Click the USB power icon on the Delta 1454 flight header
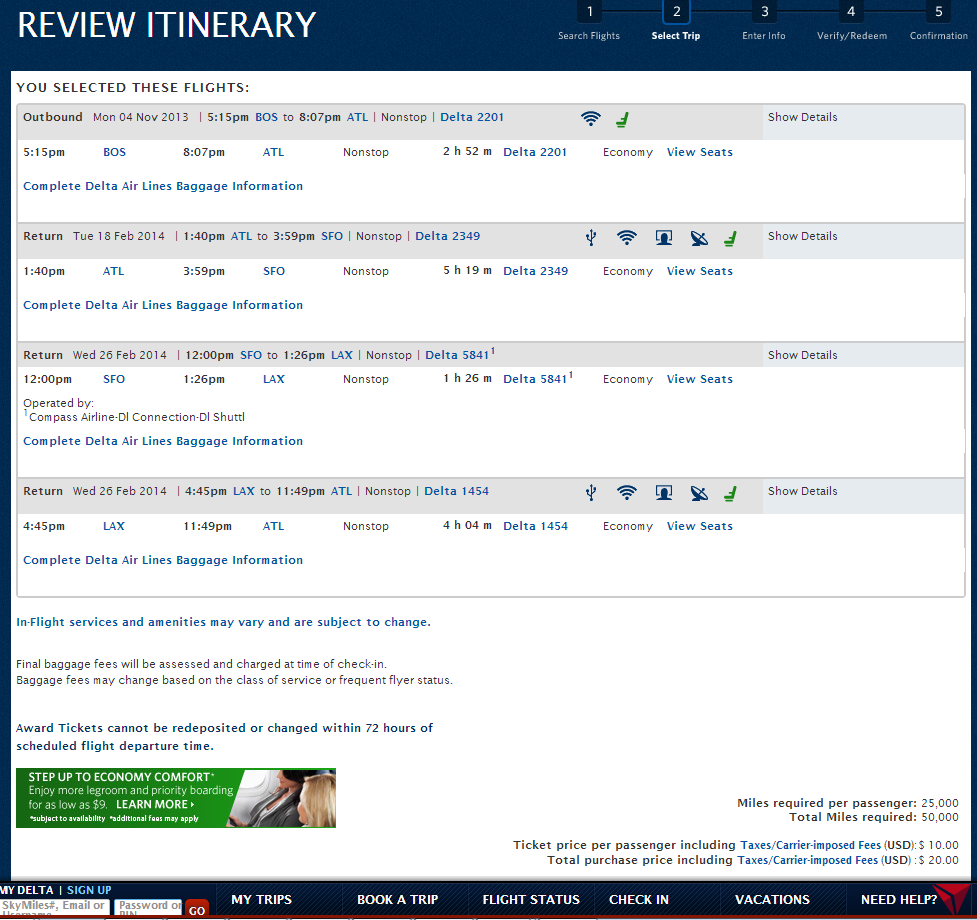The width and height of the screenshot is (977, 920). coord(591,492)
